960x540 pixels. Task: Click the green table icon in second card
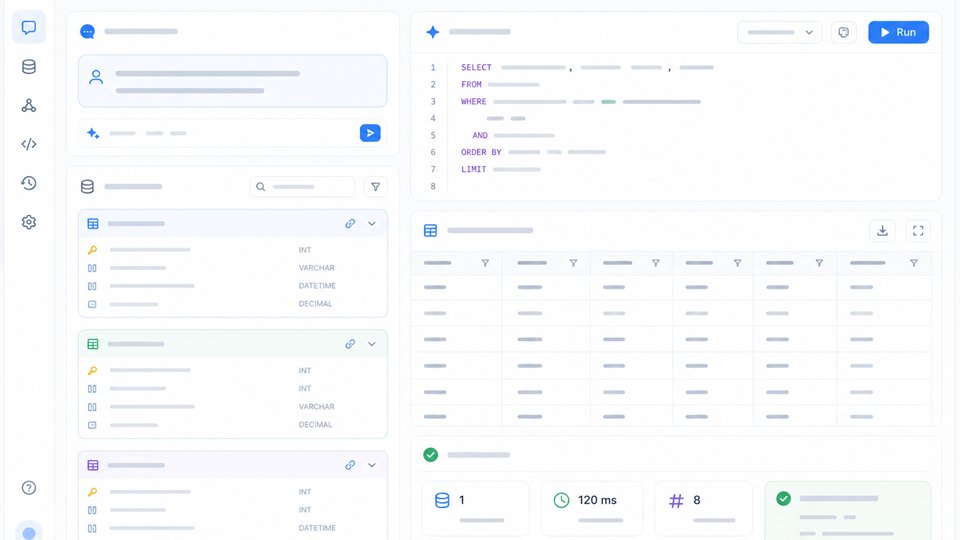click(x=93, y=344)
